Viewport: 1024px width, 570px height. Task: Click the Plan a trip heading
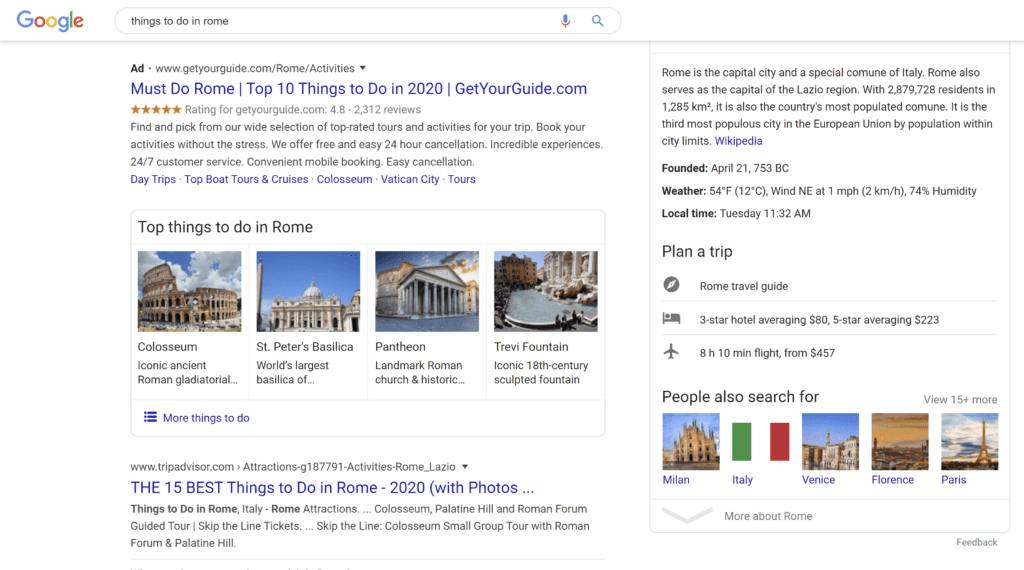697,251
